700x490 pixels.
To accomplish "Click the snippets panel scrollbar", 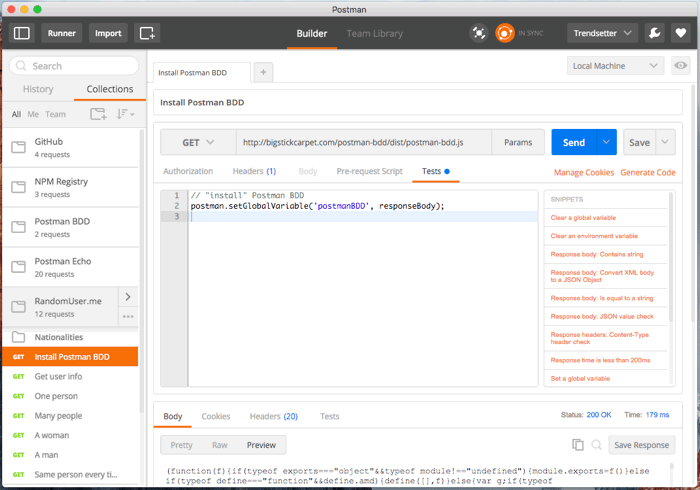I will [x=671, y=257].
